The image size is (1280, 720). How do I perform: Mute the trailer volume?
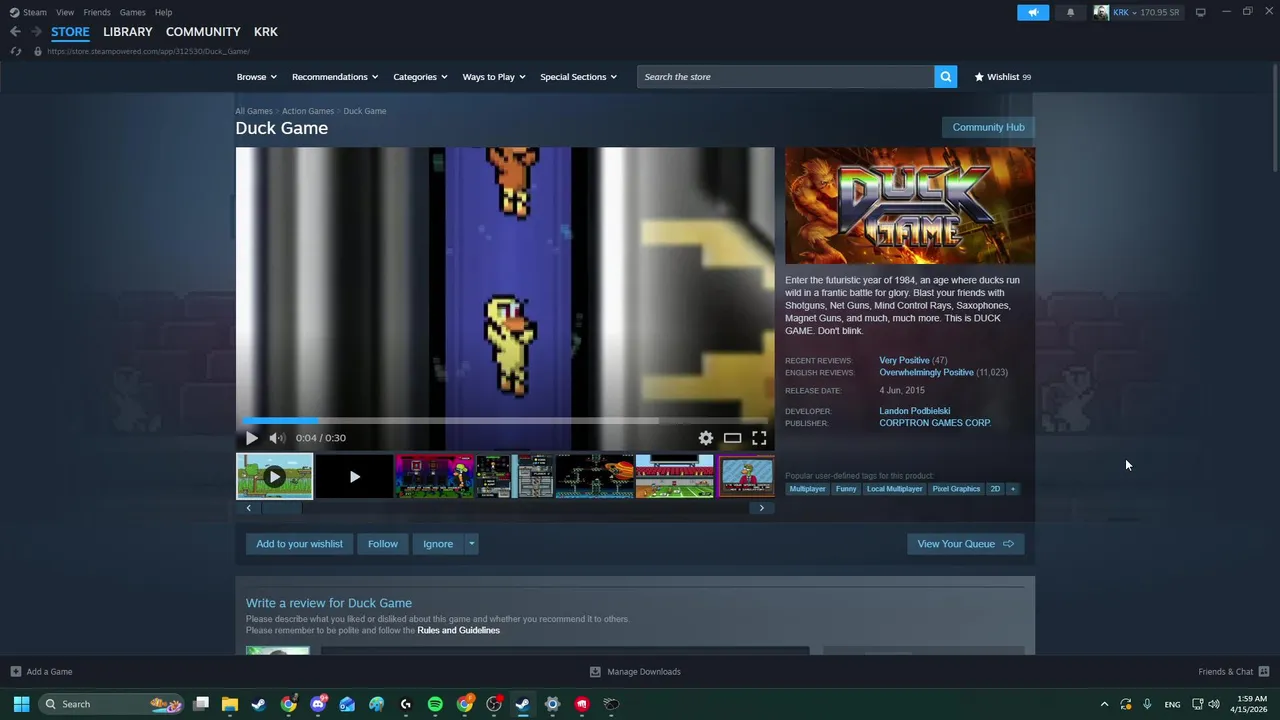(x=277, y=438)
